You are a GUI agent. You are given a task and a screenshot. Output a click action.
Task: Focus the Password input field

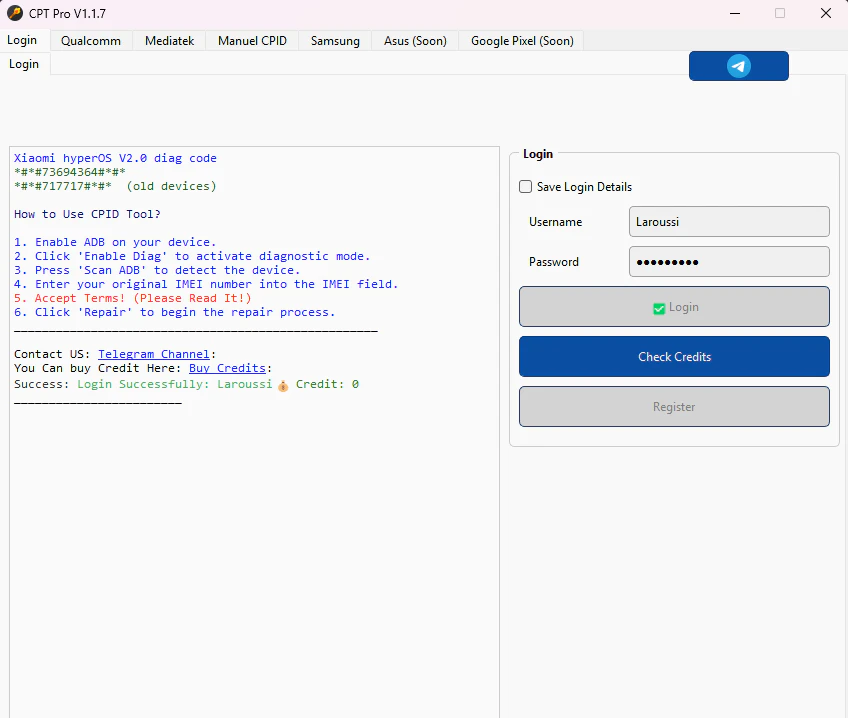click(729, 262)
